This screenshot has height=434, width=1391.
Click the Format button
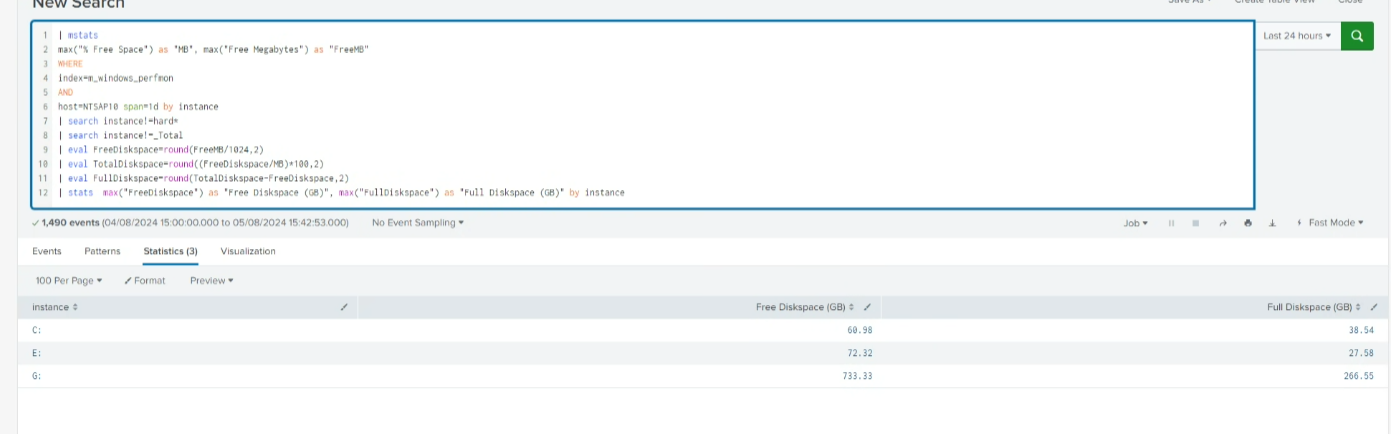tap(145, 281)
